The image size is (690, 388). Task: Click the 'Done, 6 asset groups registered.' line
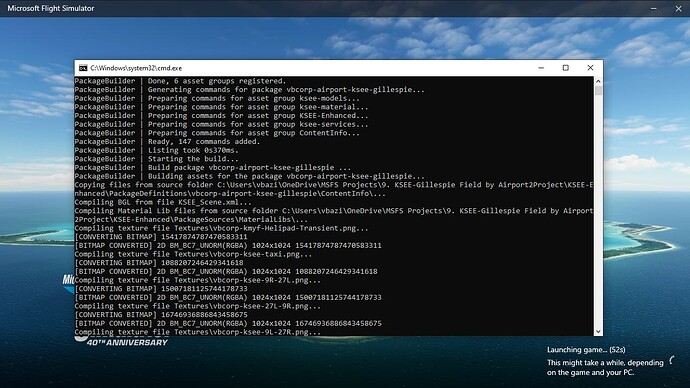click(x=180, y=81)
